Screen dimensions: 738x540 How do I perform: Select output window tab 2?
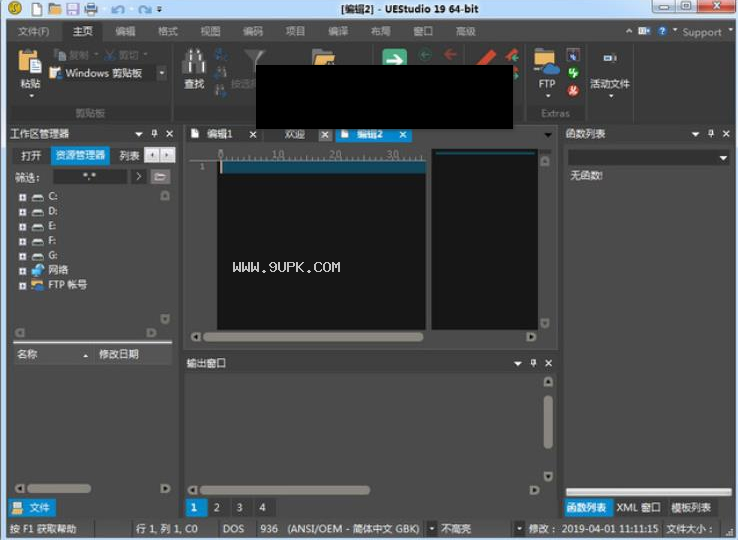[x=217, y=508]
